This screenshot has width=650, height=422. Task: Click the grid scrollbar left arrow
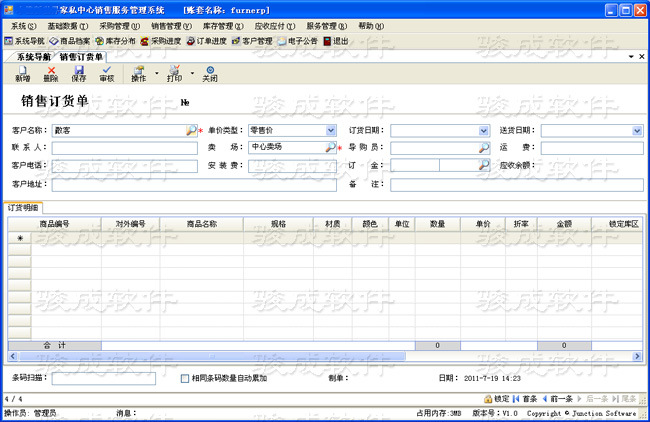[x=13, y=356]
